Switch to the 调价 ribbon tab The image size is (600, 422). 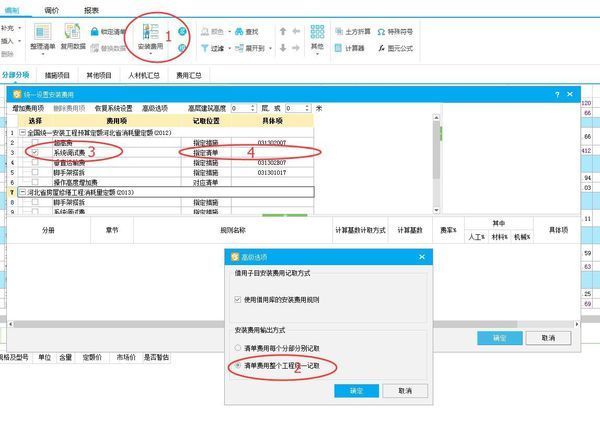(x=52, y=10)
